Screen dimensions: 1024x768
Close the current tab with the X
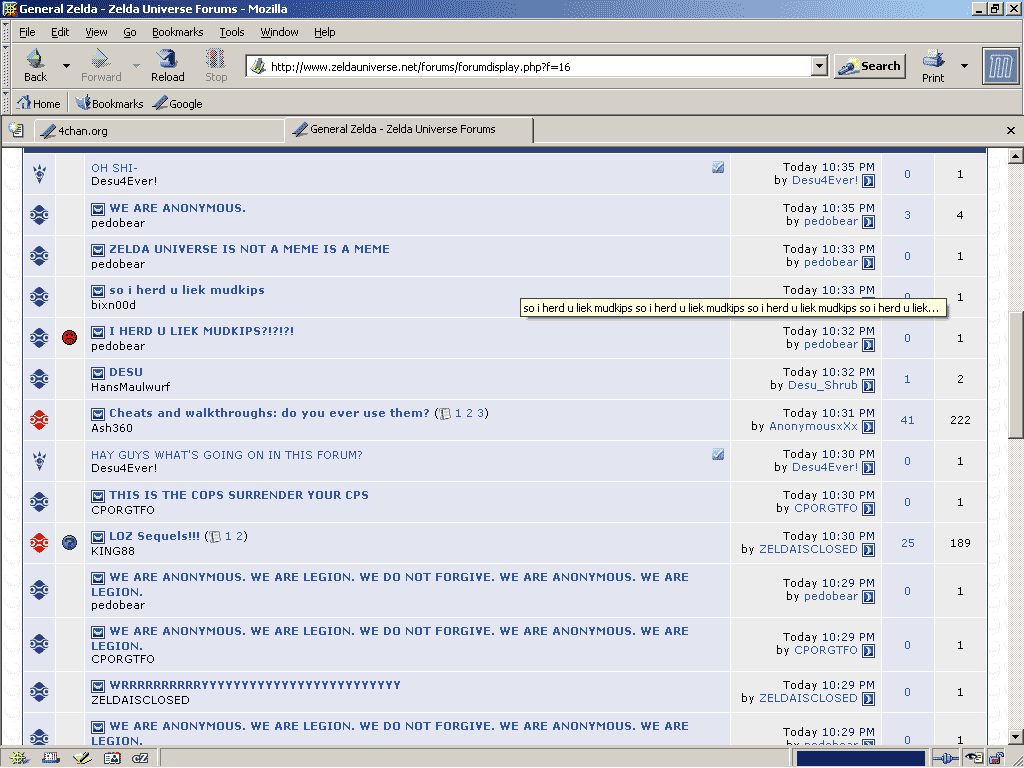pos(1010,131)
